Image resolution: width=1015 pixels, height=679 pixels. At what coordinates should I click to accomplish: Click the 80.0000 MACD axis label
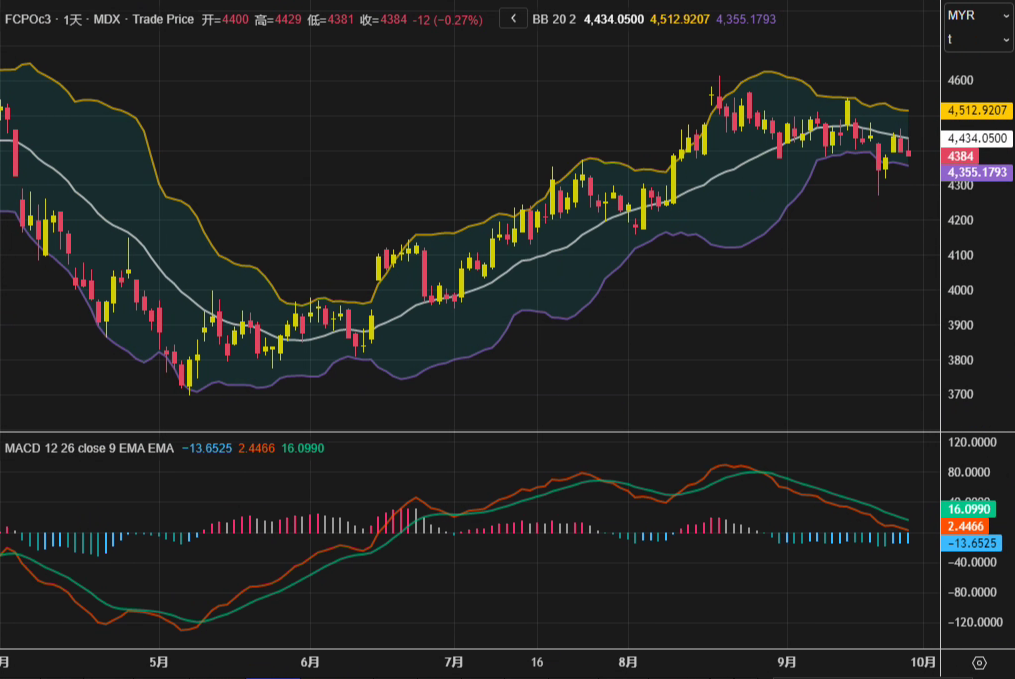[x=968, y=472]
